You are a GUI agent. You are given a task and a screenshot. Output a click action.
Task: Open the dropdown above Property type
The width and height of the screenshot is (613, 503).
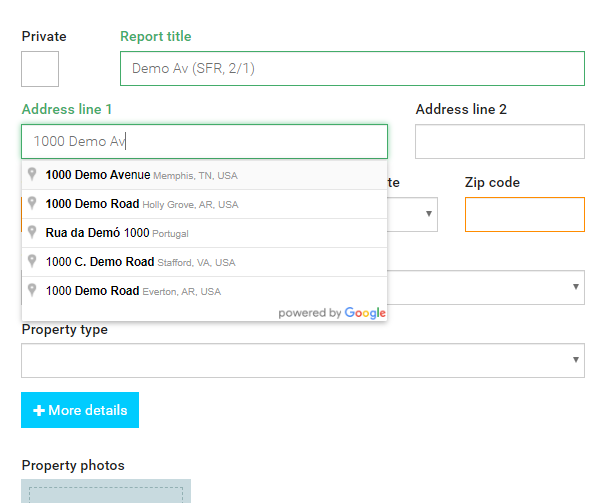(486, 287)
